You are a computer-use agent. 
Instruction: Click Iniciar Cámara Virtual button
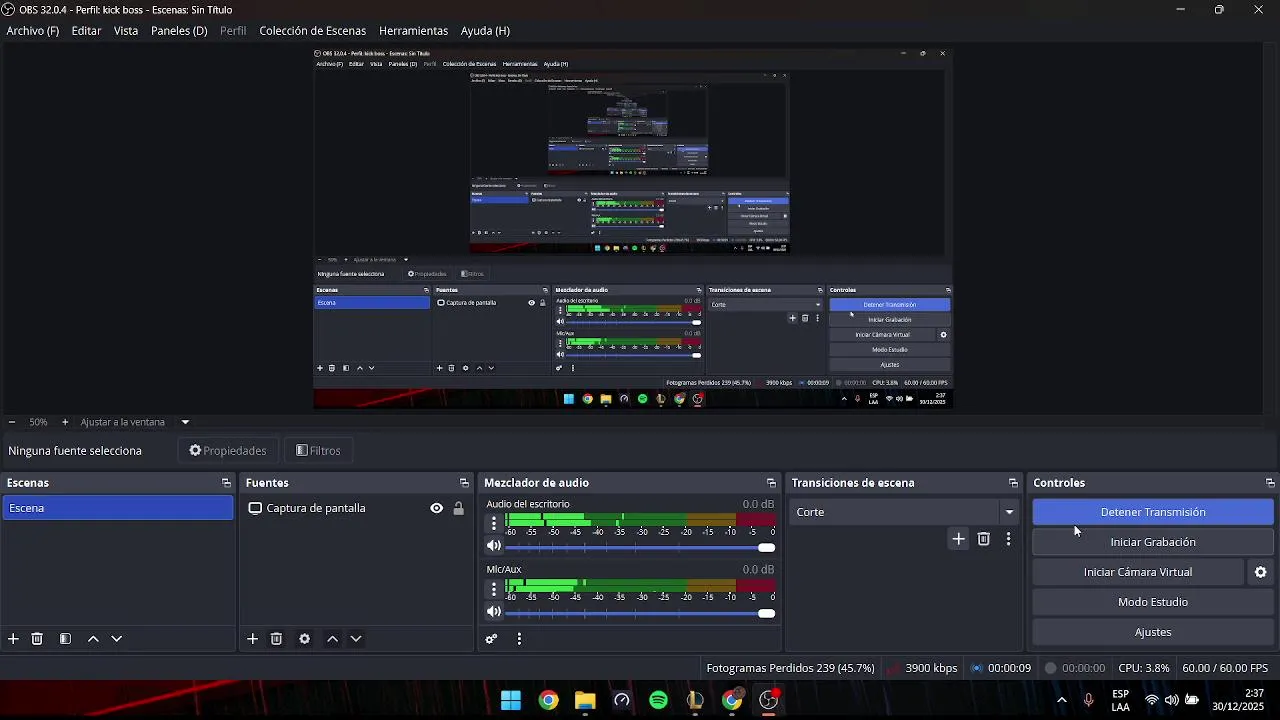(x=1138, y=572)
